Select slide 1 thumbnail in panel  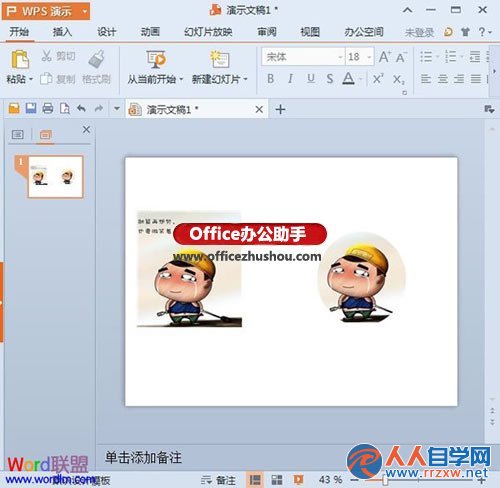pos(55,177)
